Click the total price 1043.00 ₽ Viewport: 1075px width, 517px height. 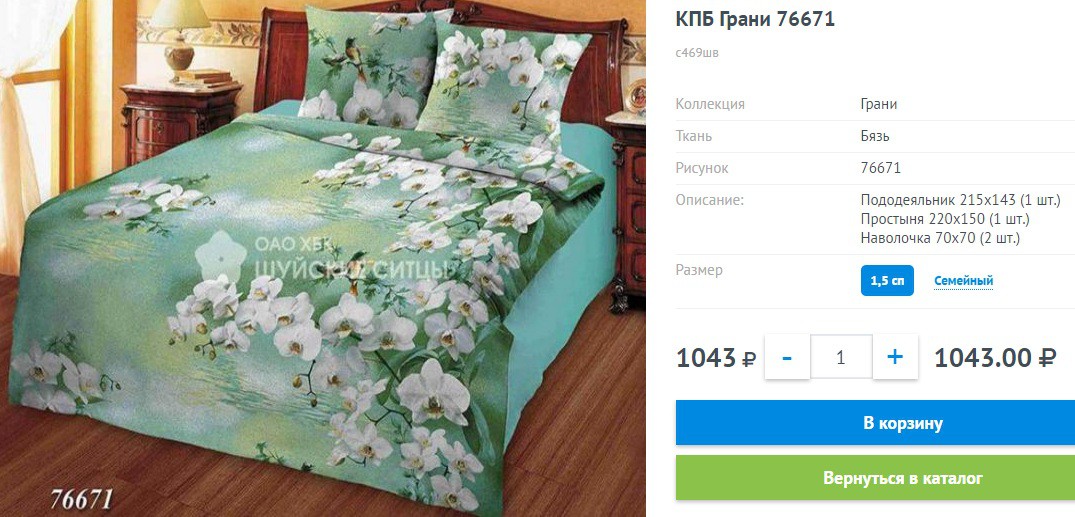(x=995, y=357)
